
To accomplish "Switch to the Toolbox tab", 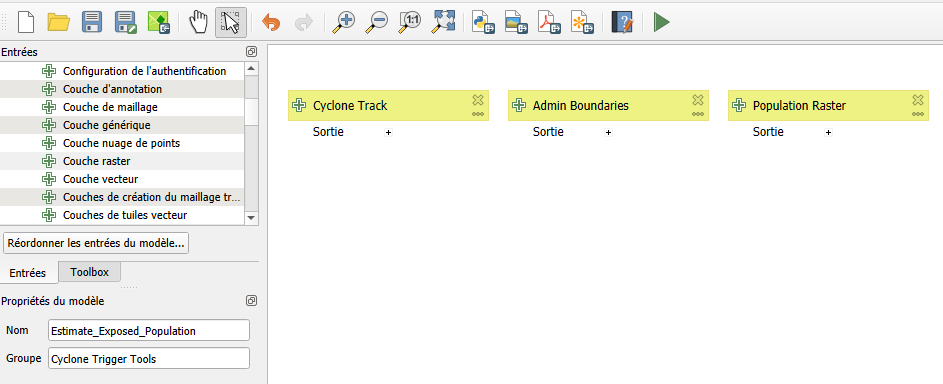I will click(90, 272).
